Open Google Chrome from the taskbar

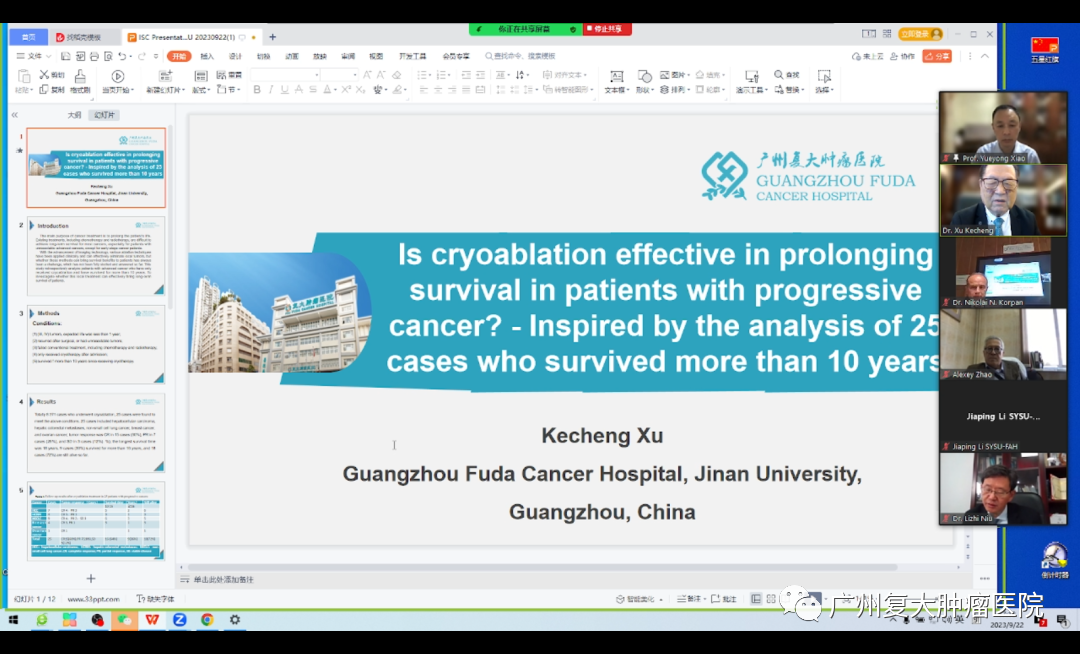207,620
